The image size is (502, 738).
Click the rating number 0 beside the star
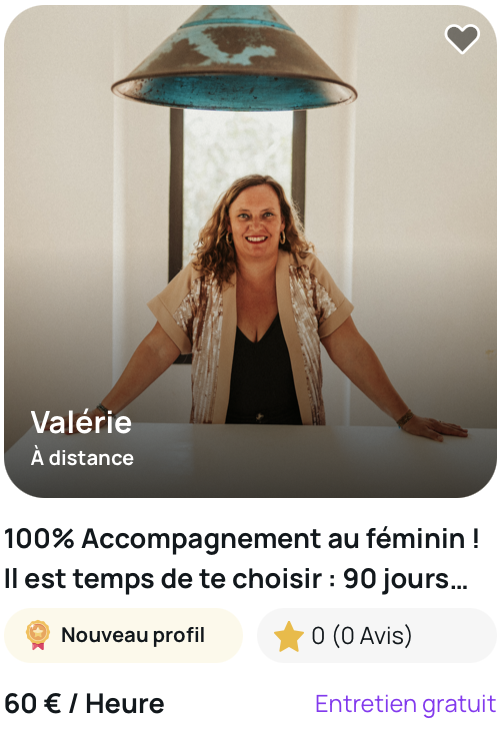pyautogui.click(x=318, y=636)
